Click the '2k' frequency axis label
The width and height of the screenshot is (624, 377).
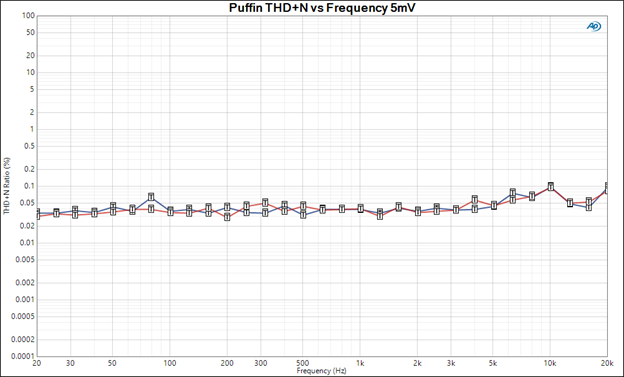point(417,363)
